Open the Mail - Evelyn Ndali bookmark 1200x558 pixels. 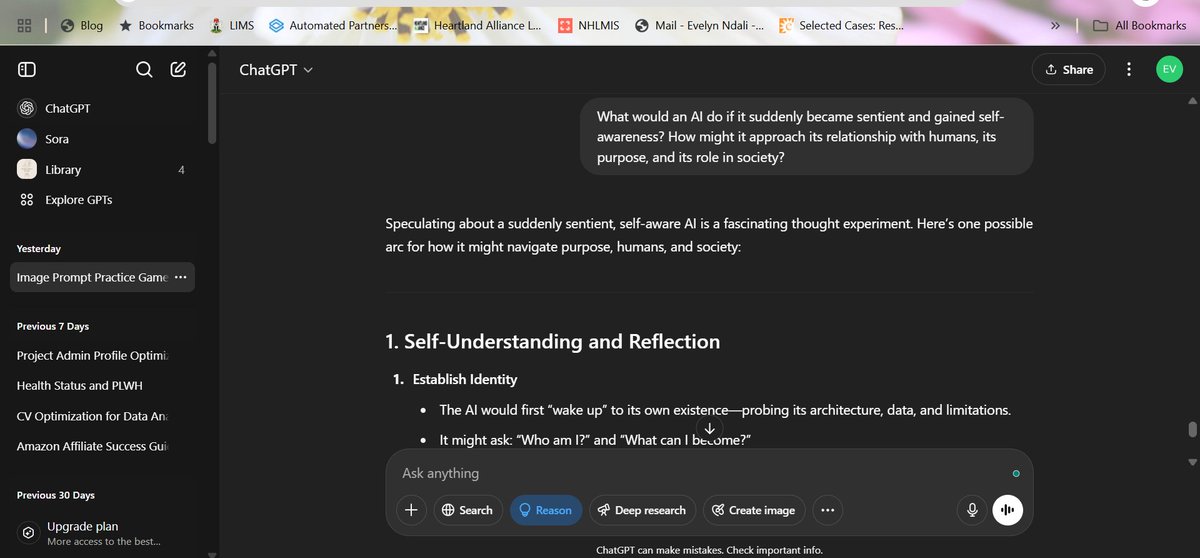pos(700,26)
